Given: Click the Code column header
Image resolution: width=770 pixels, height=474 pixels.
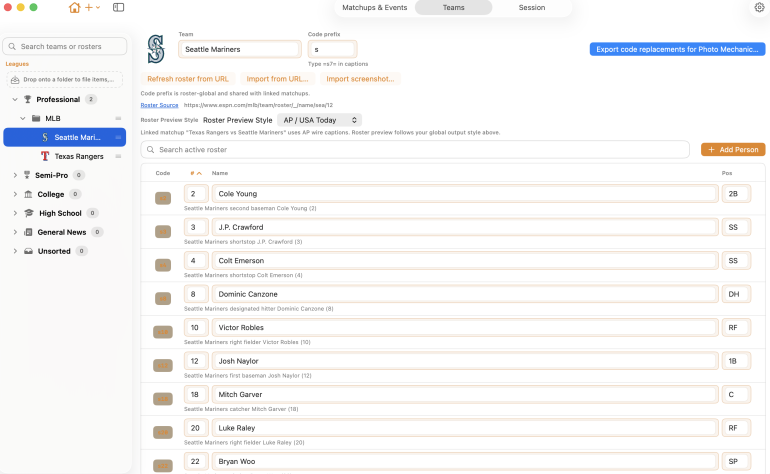Looking at the screenshot, I should pyautogui.click(x=163, y=173).
